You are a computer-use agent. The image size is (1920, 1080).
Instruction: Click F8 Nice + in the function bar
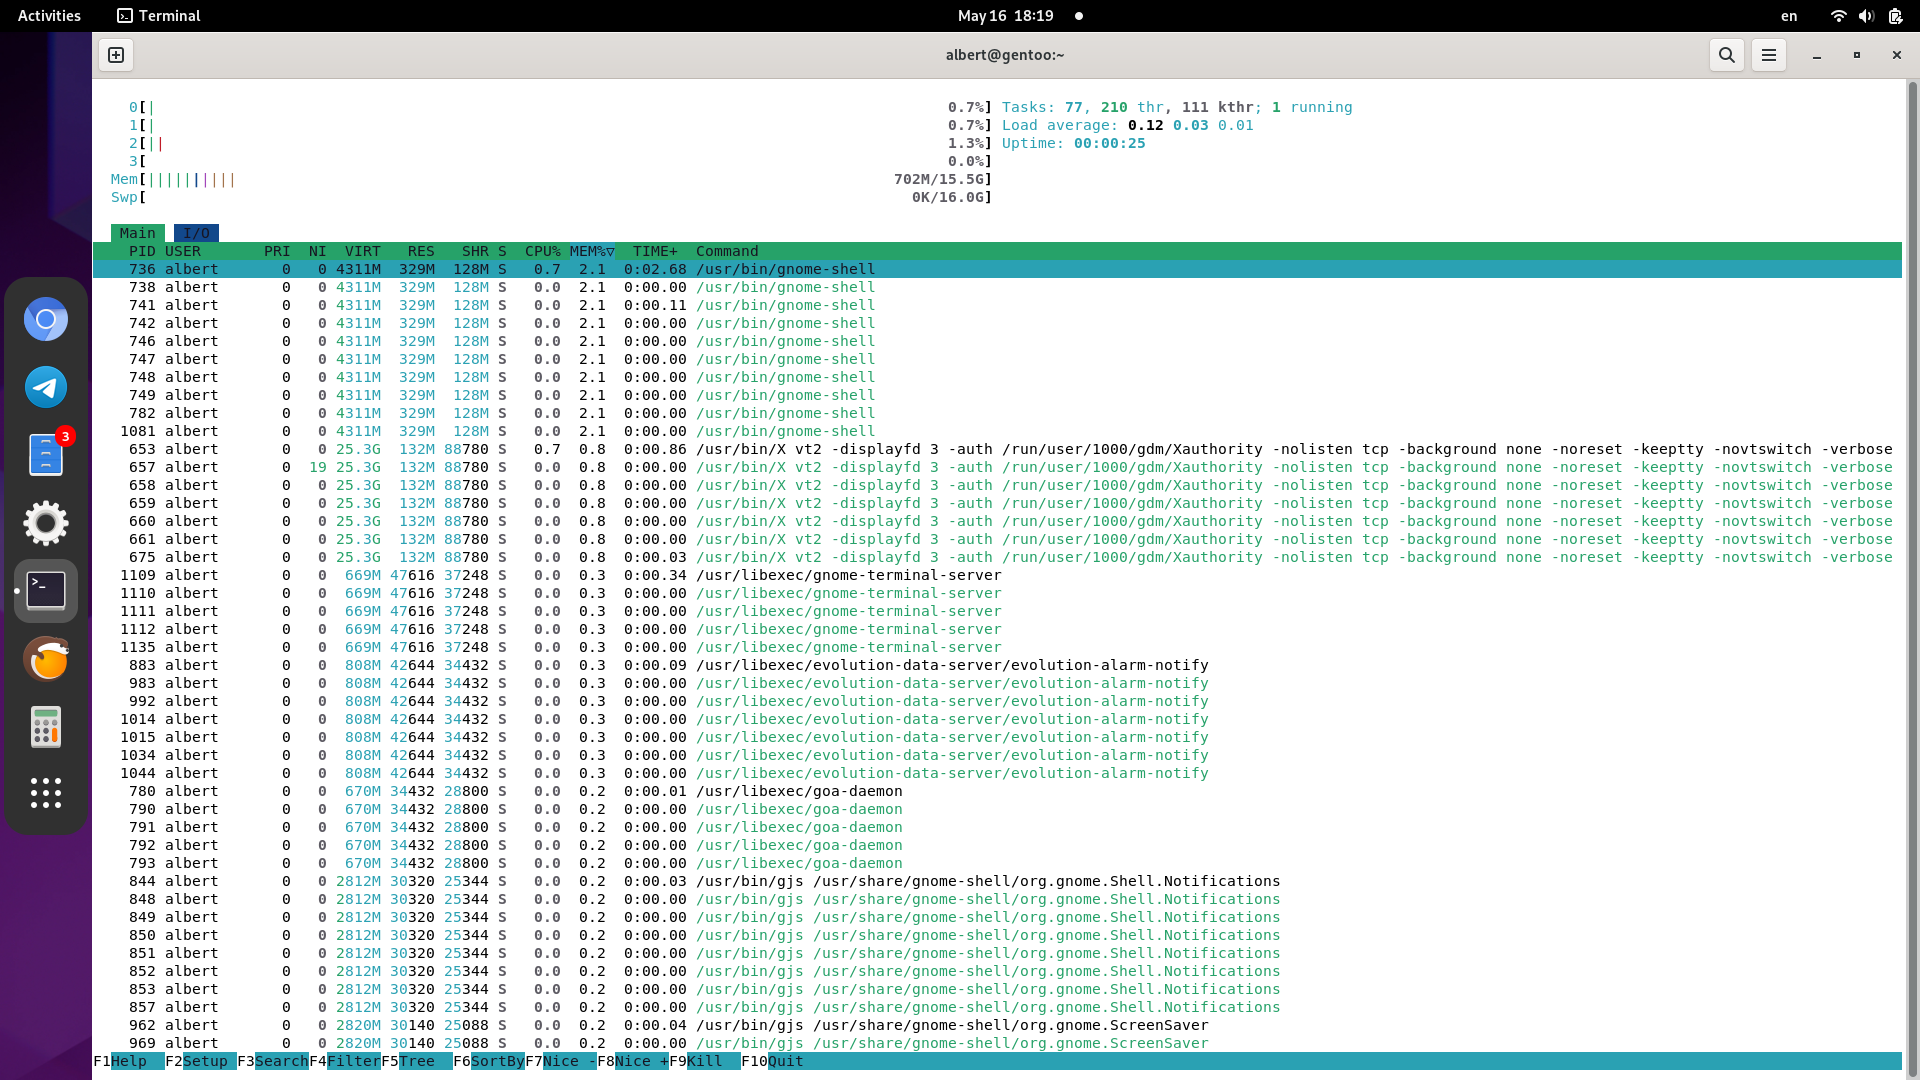pos(633,1061)
